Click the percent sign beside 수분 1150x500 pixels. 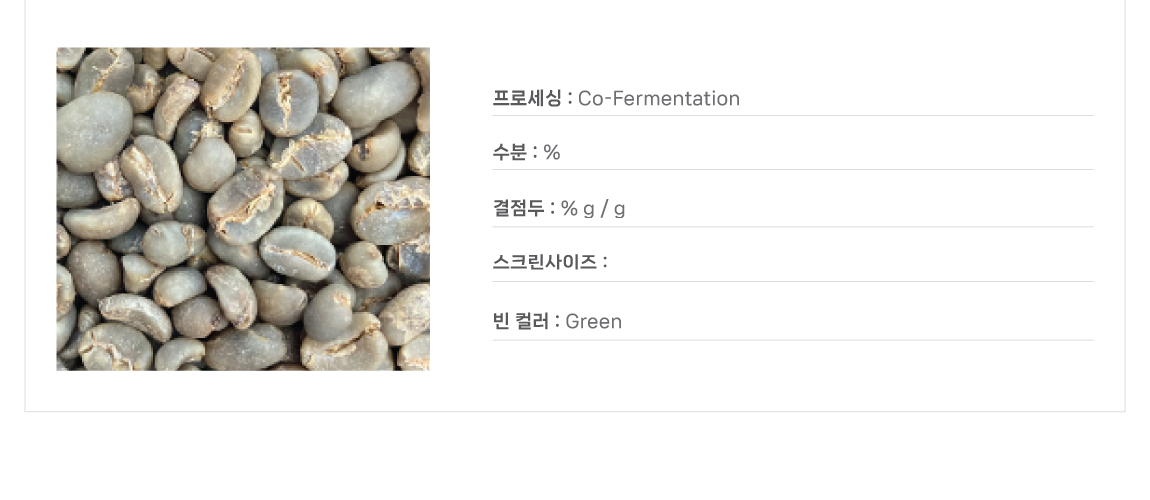click(x=552, y=152)
